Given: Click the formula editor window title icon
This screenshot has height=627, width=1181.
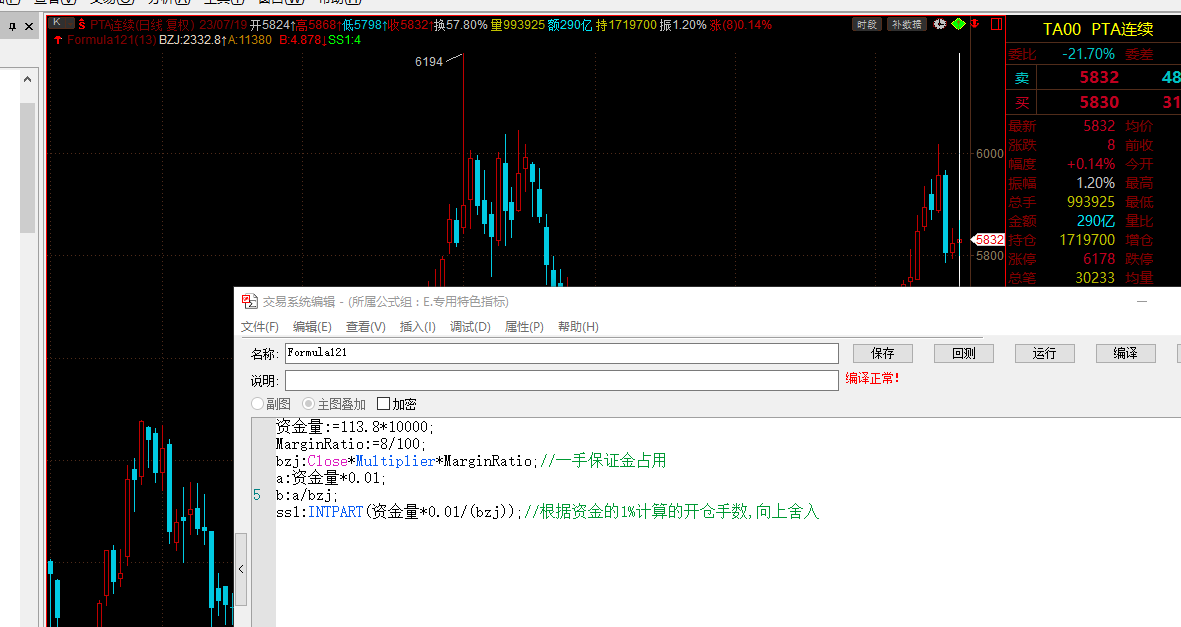Looking at the screenshot, I should [x=249, y=301].
